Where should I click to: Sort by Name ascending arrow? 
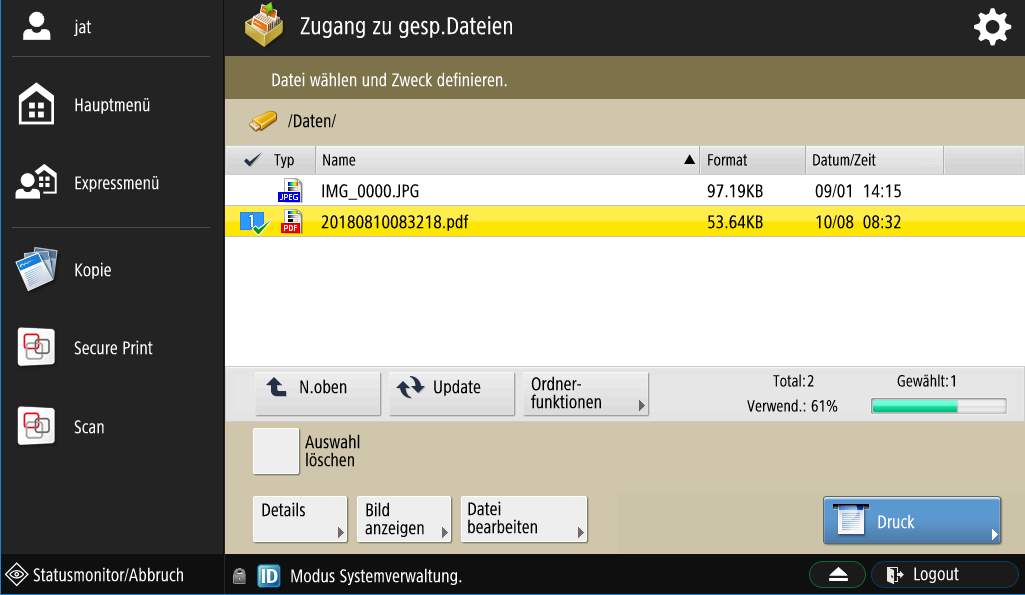pos(689,160)
